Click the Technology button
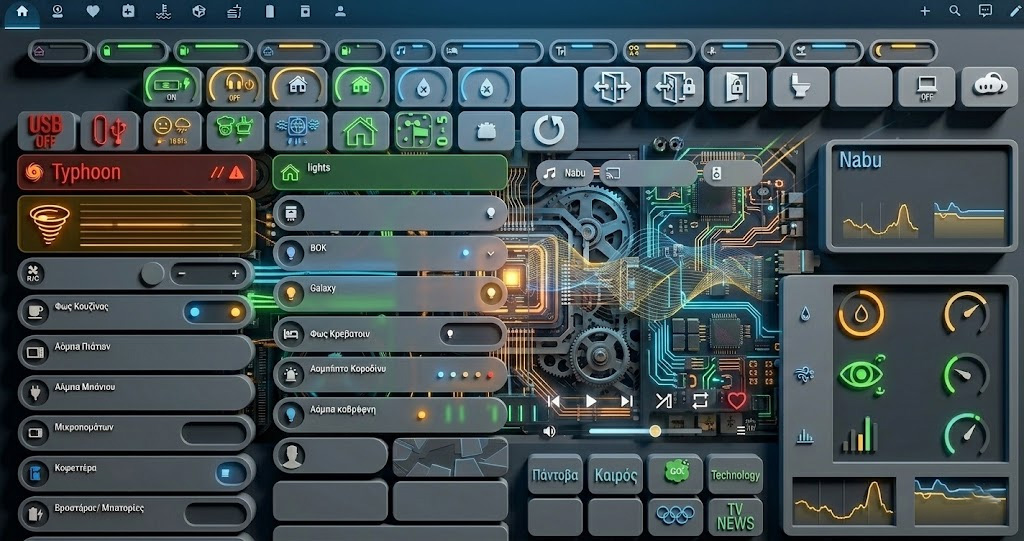1024x541 pixels. (735, 476)
